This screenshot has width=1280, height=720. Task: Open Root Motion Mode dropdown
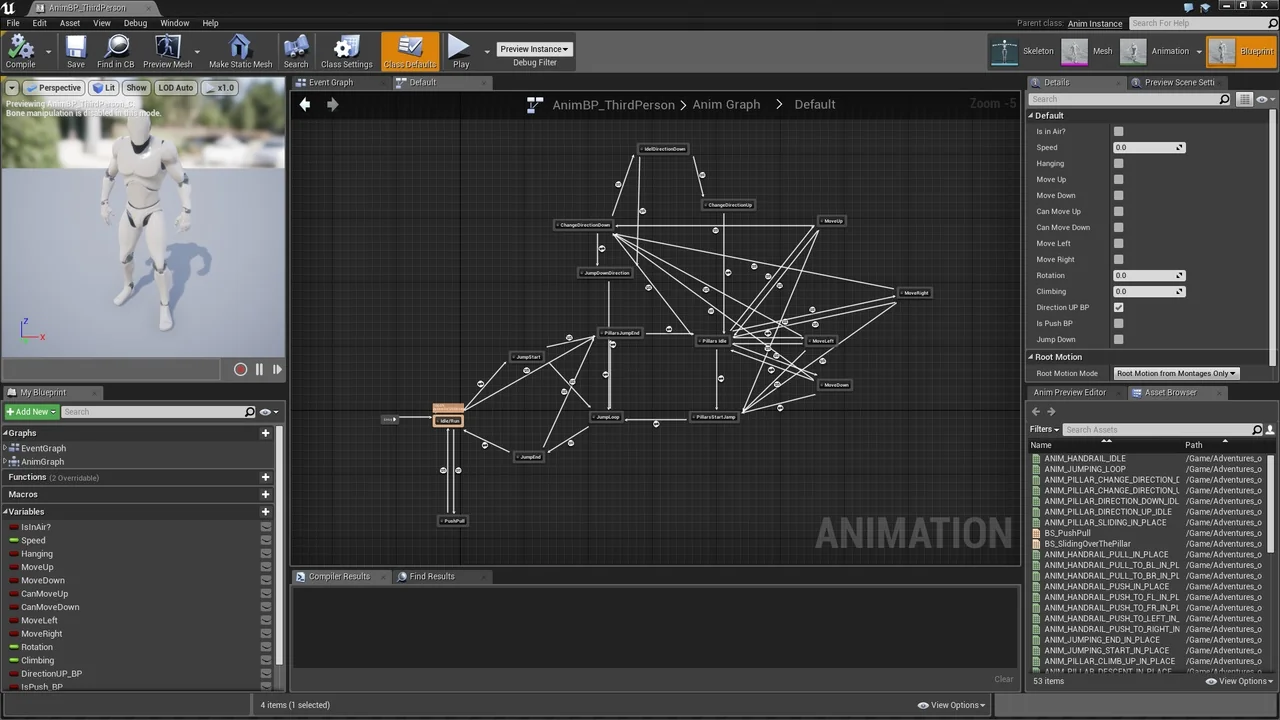(x=1176, y=373)
